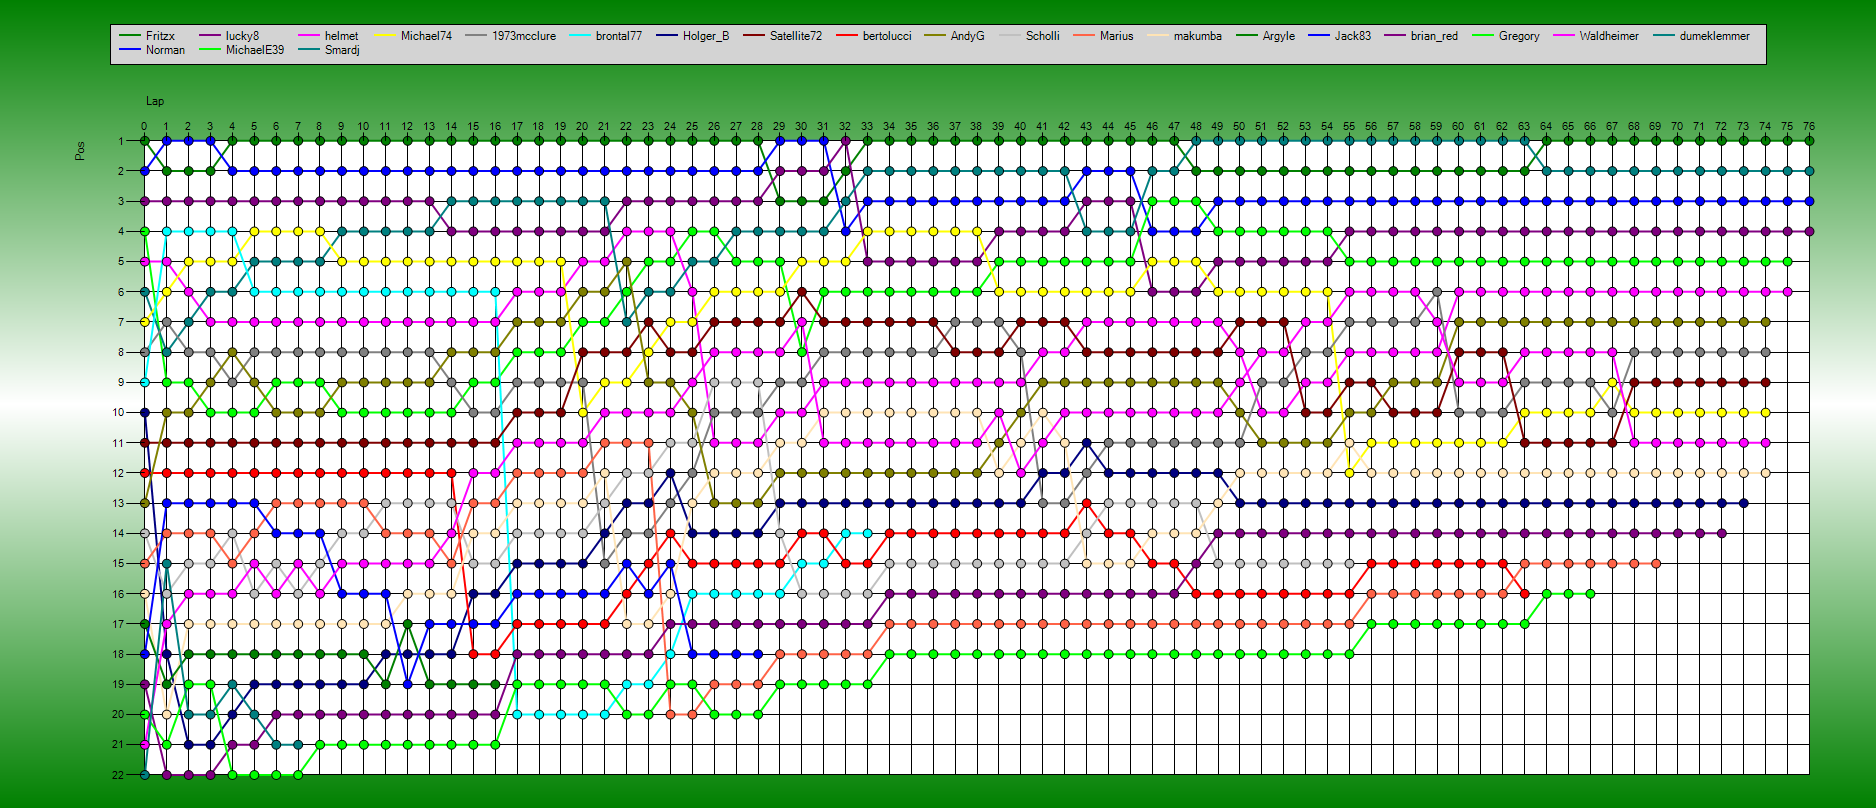This screenshot has height=808, width=1876.
Task: Select Fritzx in the legend
Action: coord(160,36)
